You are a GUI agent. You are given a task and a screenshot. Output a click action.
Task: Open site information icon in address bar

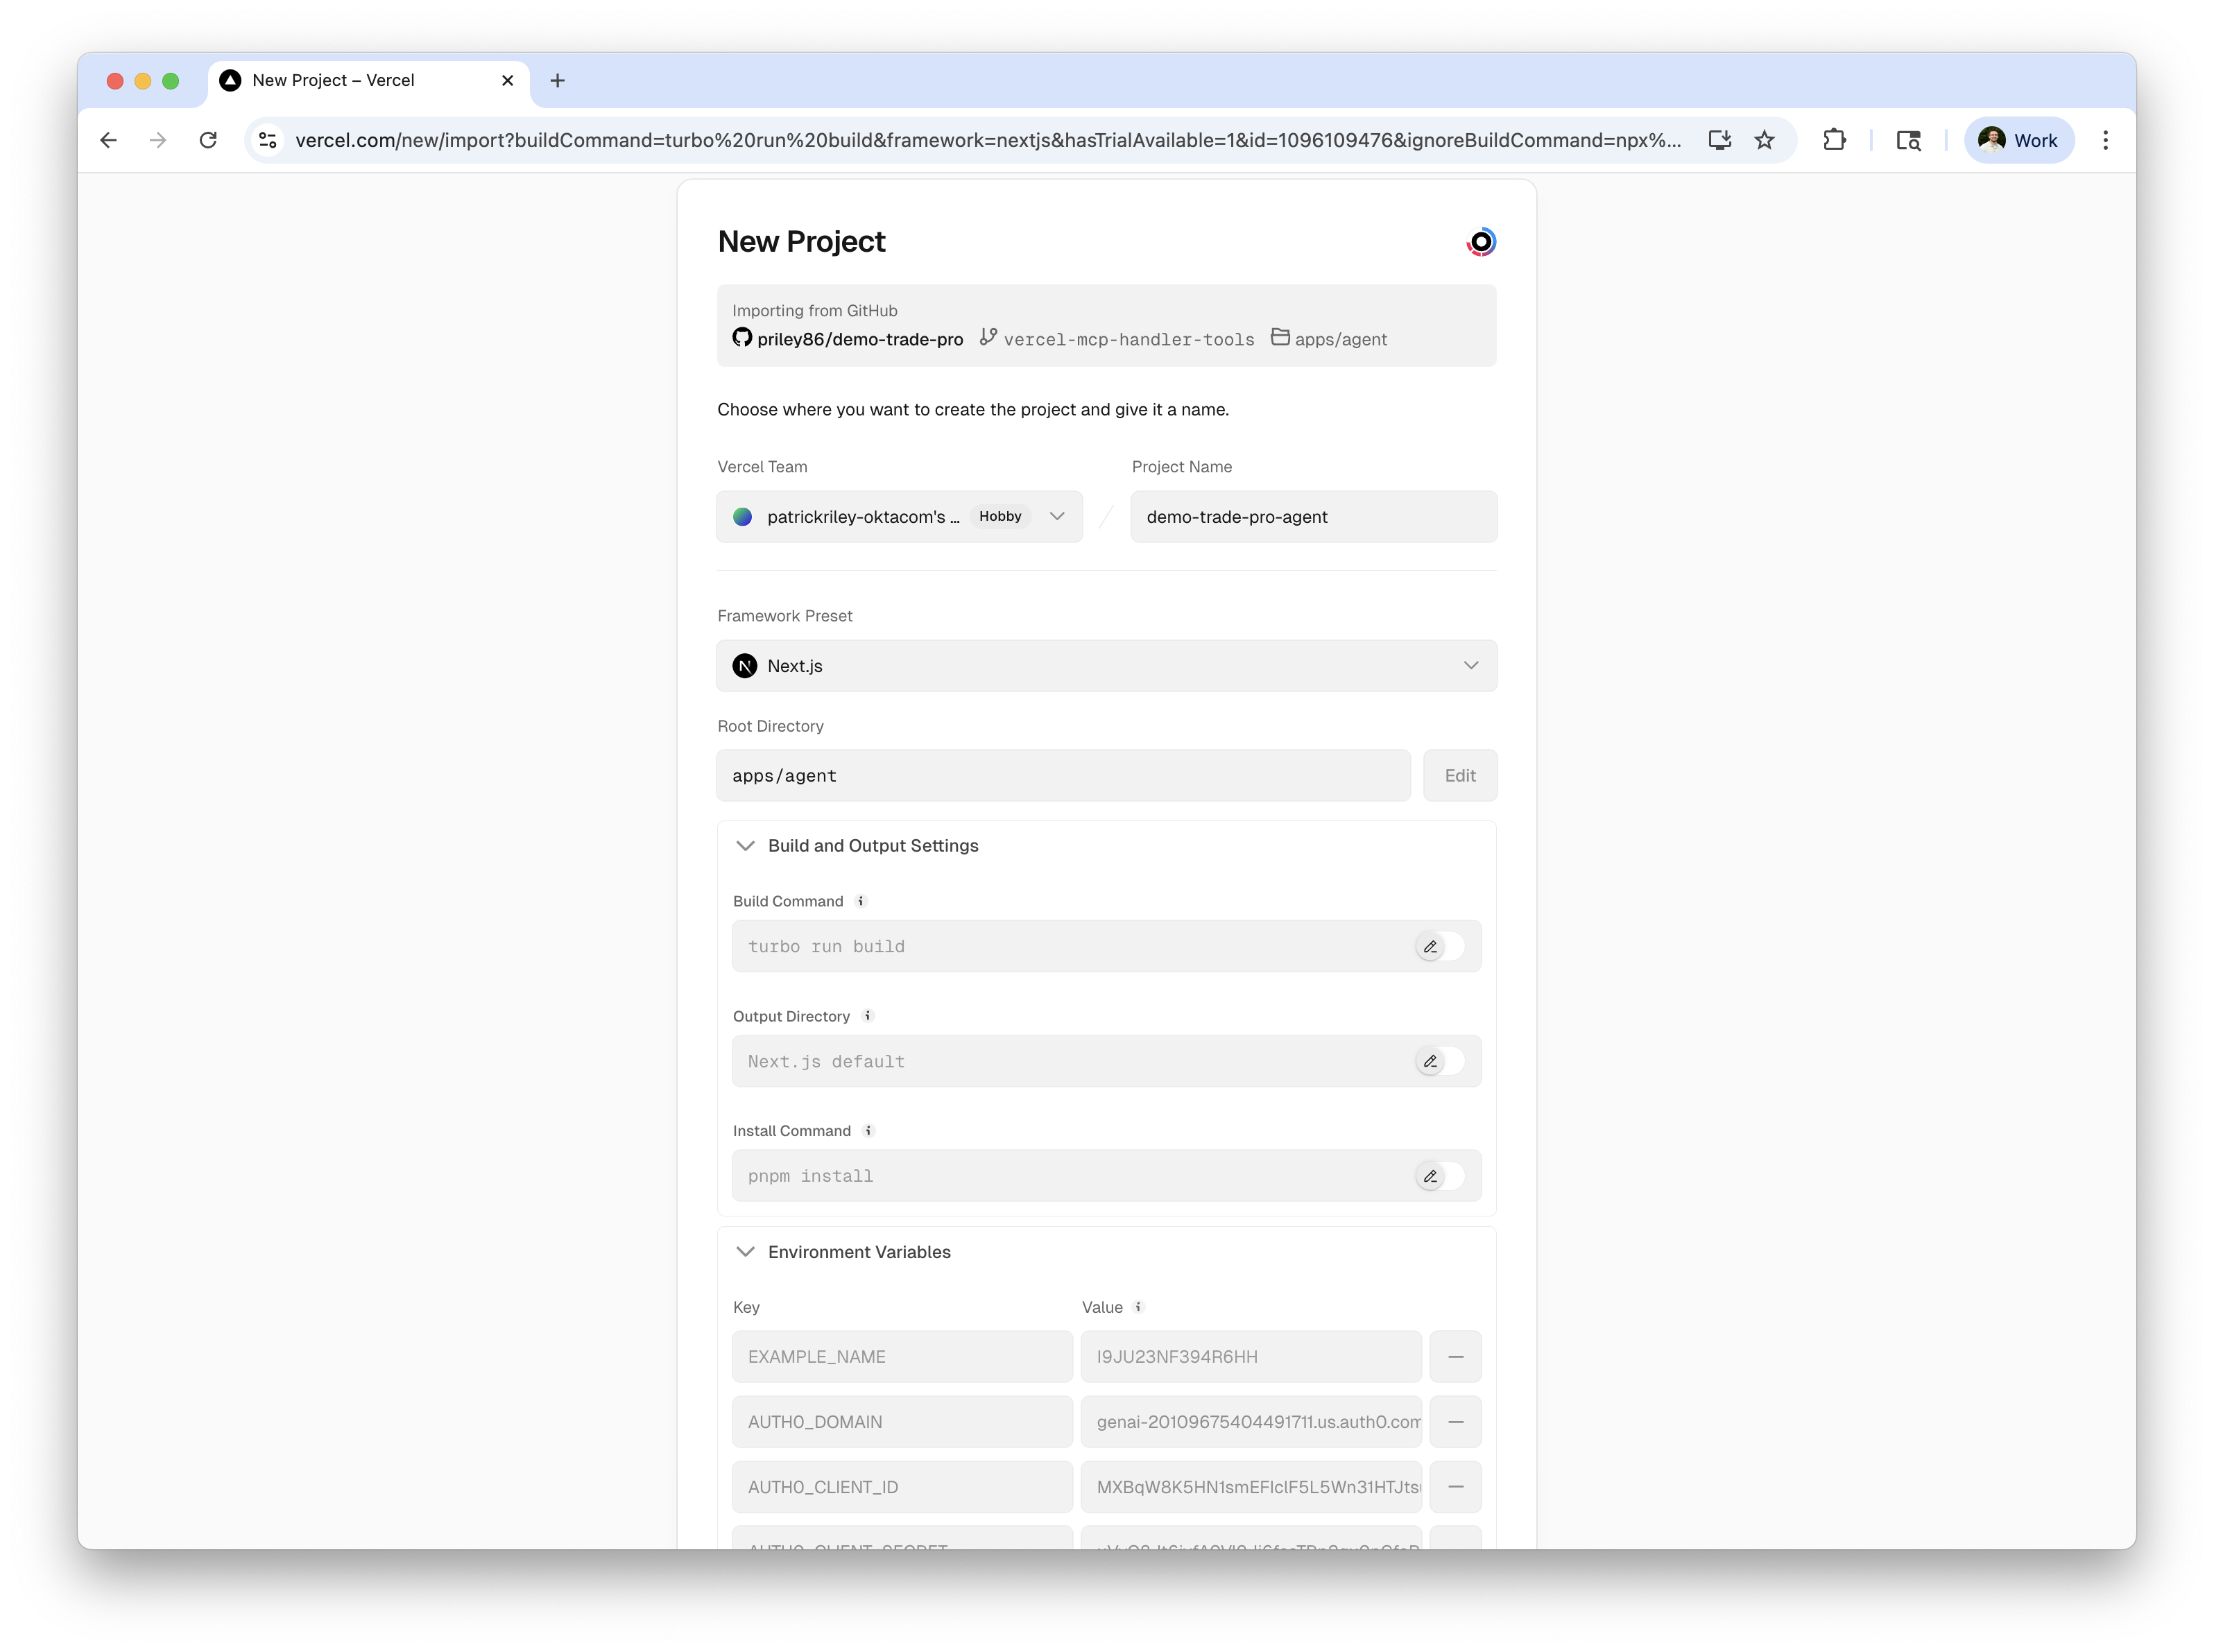click(x=268, y=140)
